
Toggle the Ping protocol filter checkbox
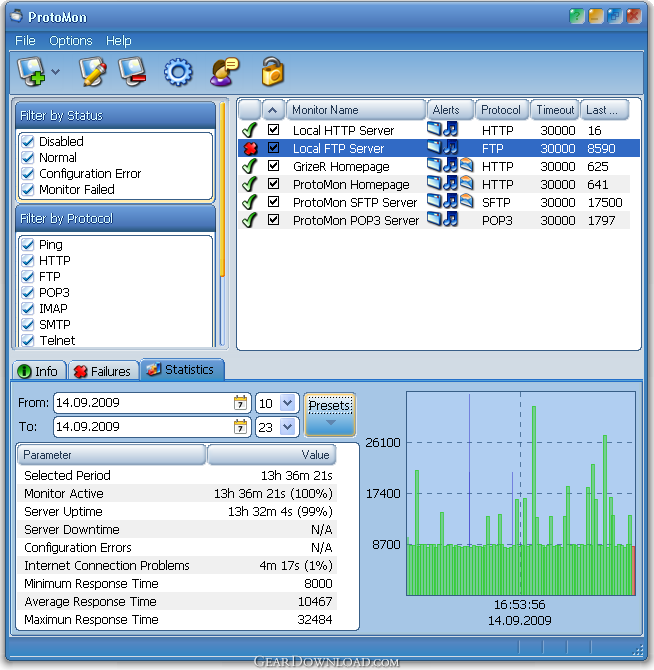pyautogui.click(x=28, y=245)
